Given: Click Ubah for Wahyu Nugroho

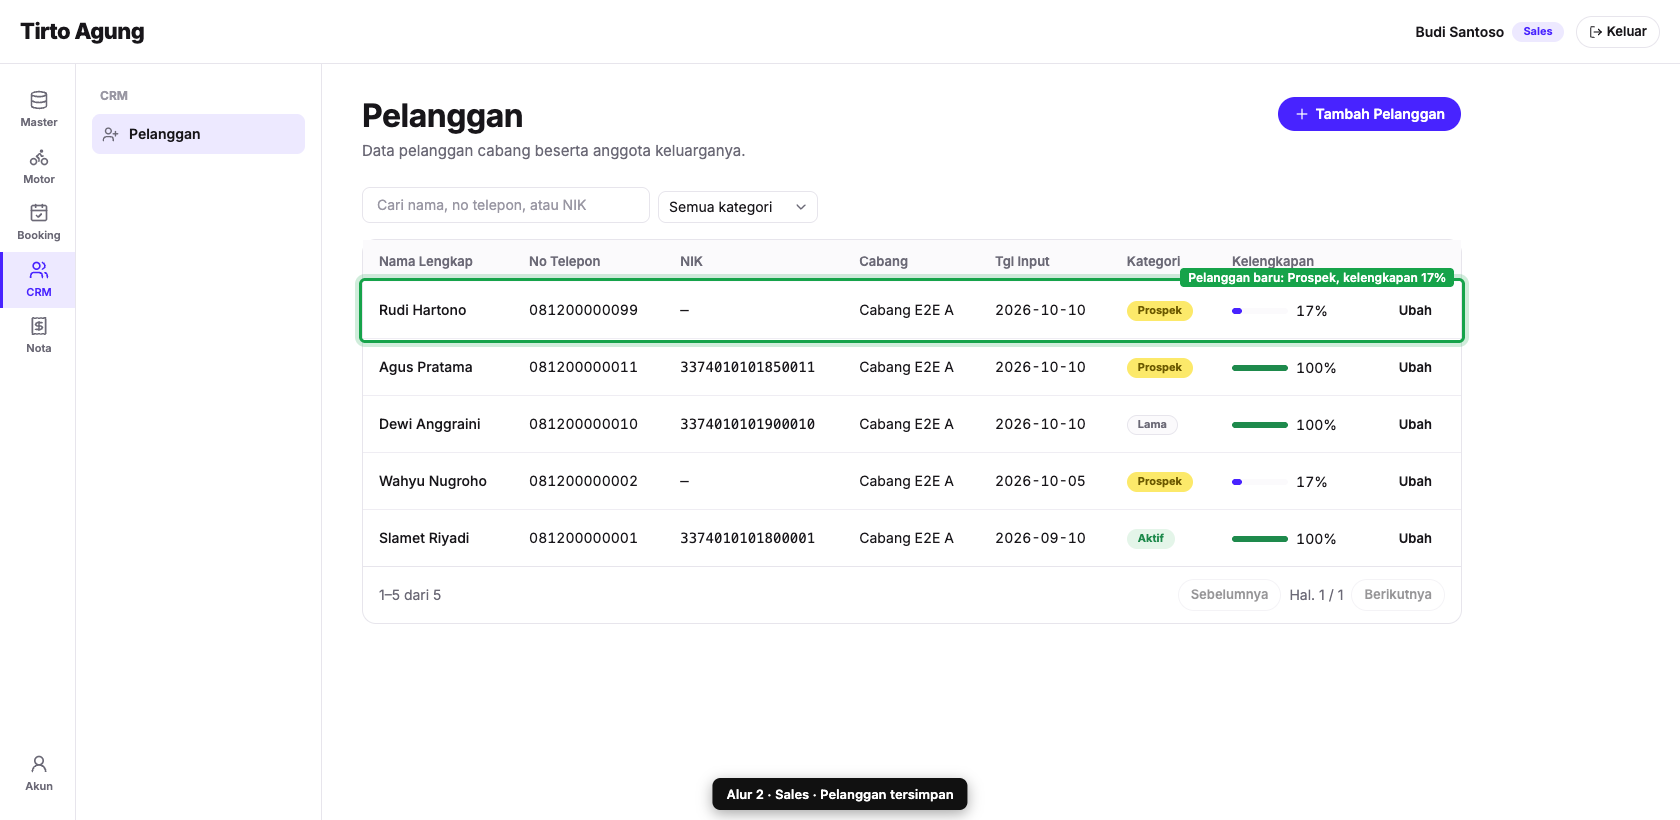Looking at the screenshot, I should (1415, 481).
